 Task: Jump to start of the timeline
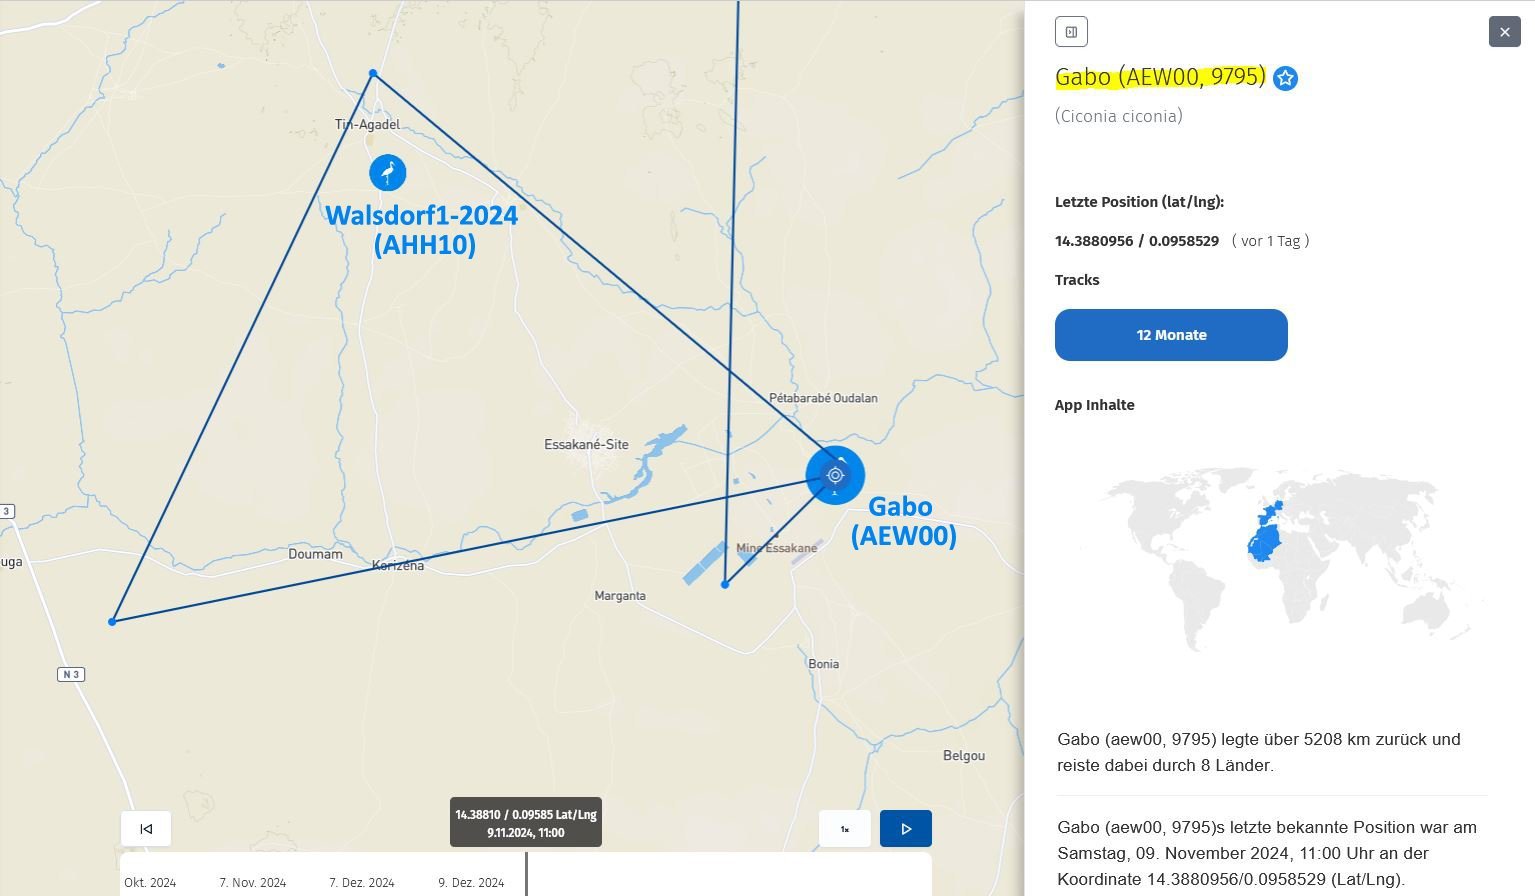click(146, 829)
